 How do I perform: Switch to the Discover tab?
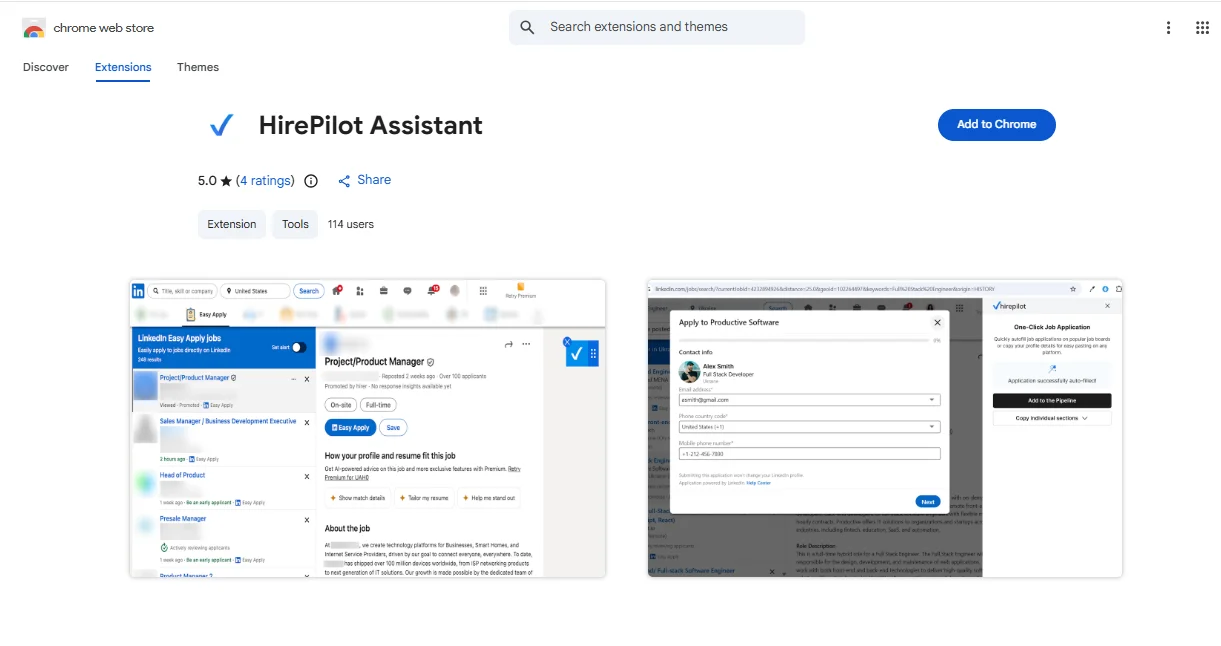click(46, 67)
